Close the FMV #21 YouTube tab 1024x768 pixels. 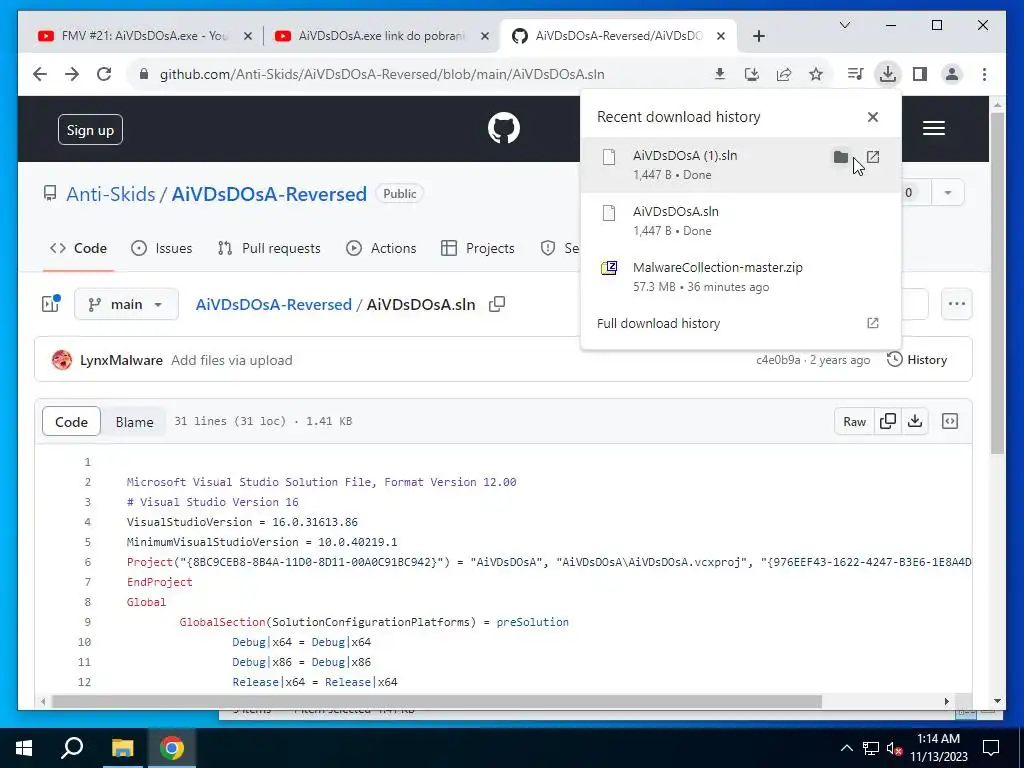(x=248, y=36)
